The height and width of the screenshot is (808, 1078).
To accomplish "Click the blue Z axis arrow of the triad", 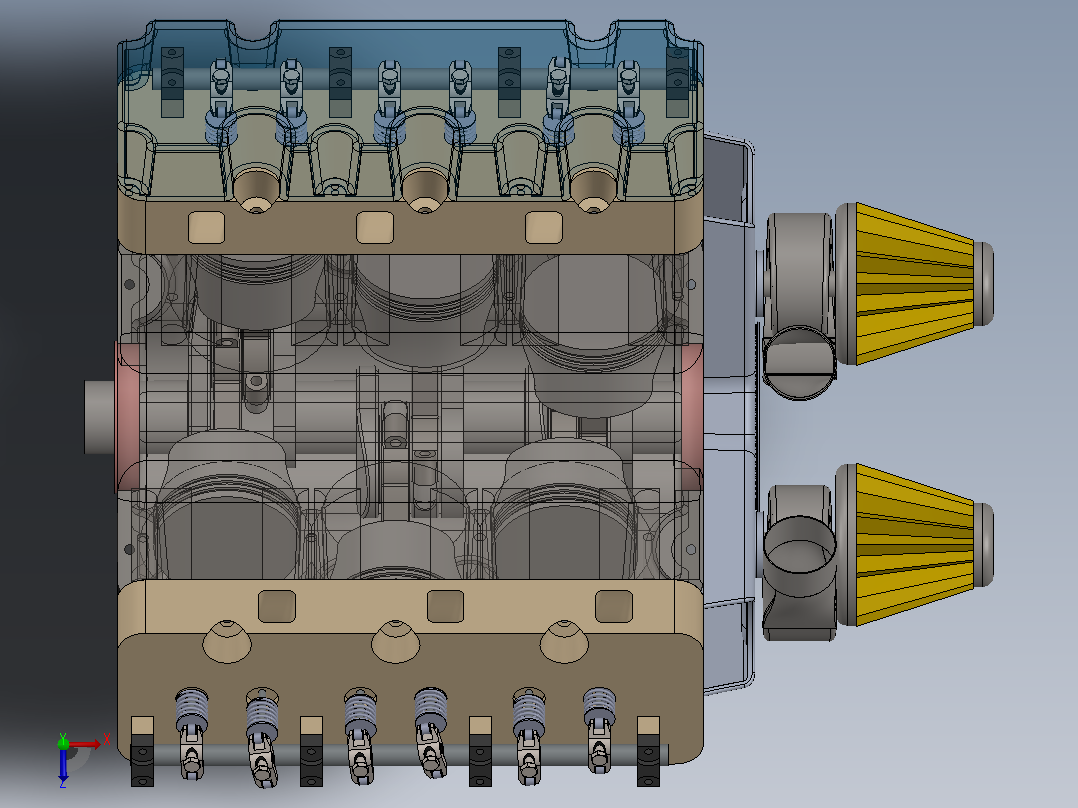I will point(63,765).
